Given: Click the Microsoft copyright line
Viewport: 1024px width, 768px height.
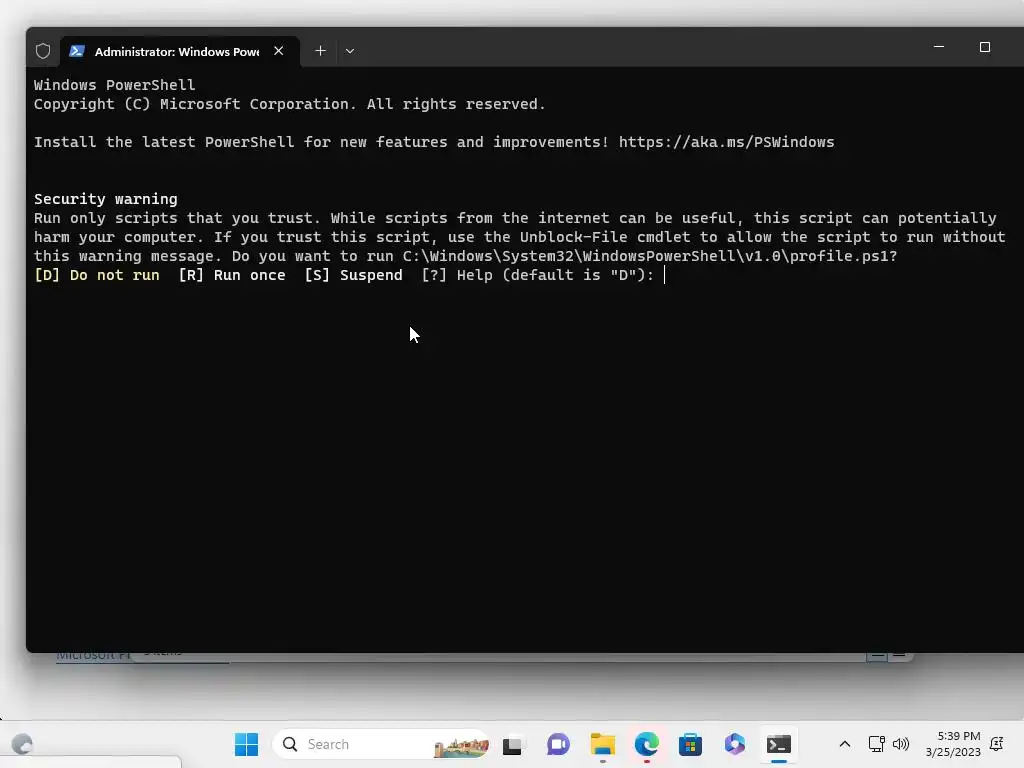Looking at the screenshot, I should [x=289, y=104].
